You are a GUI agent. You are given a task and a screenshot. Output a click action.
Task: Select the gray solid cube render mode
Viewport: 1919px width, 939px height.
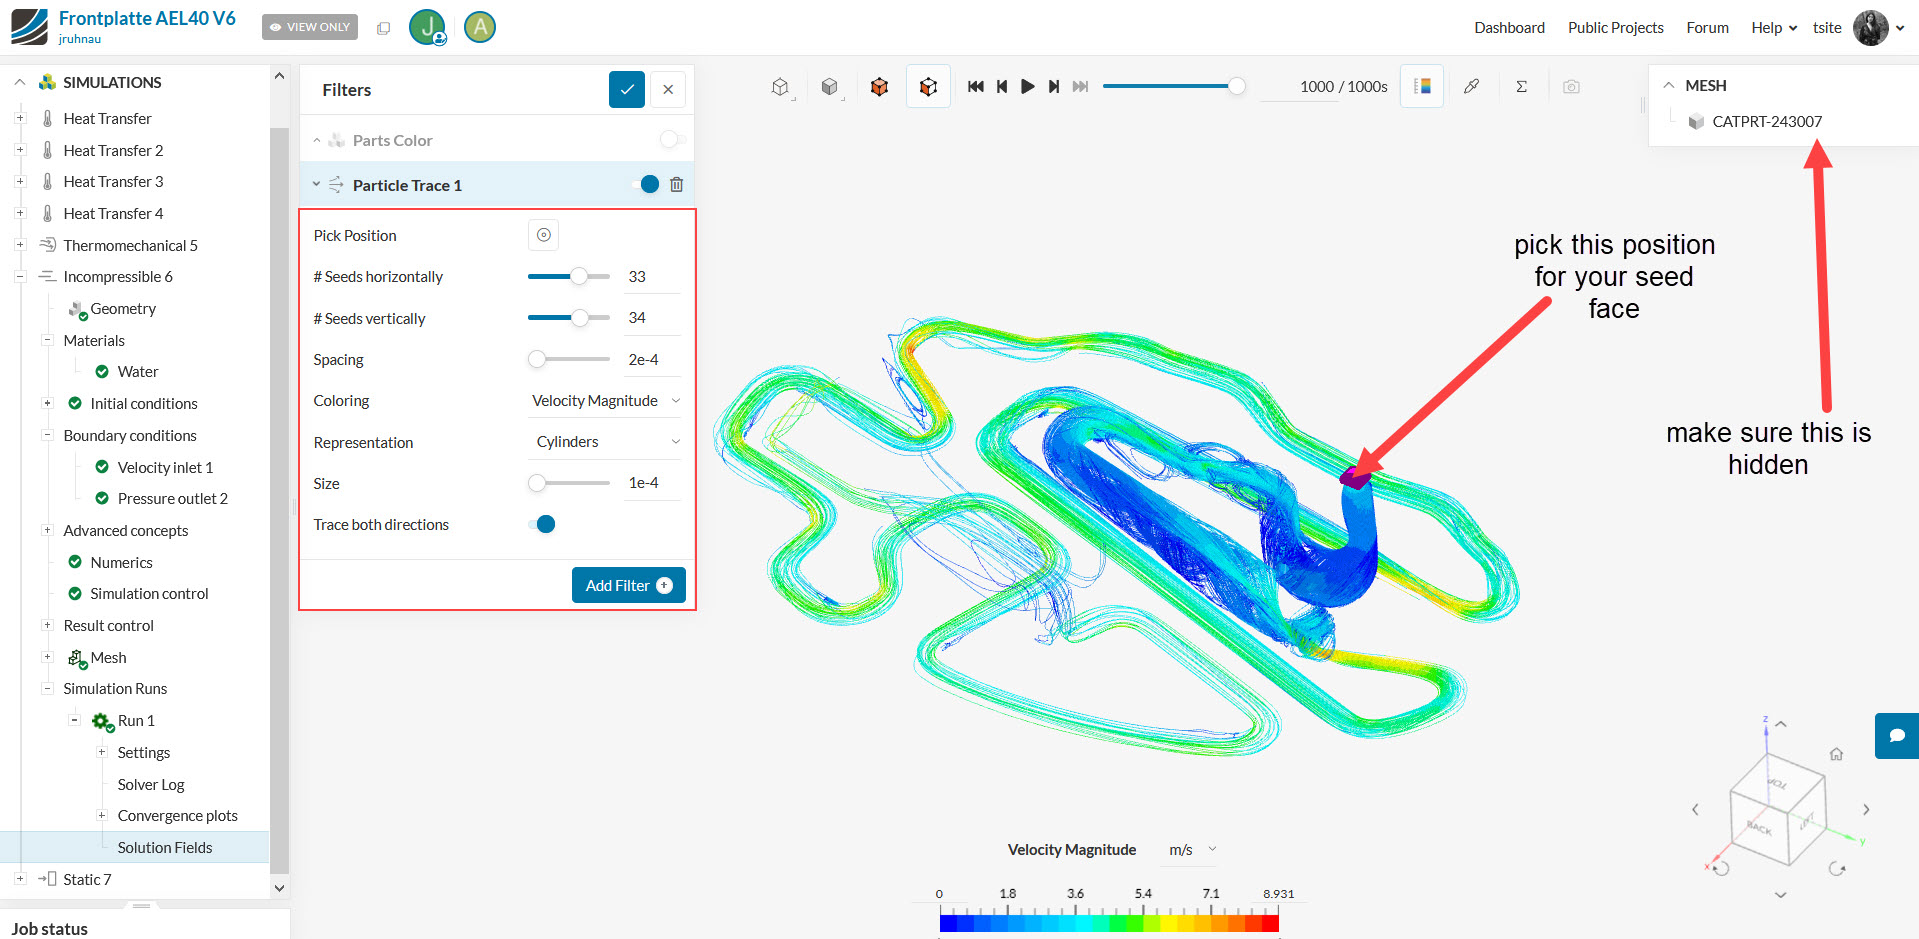click(830, 87)
